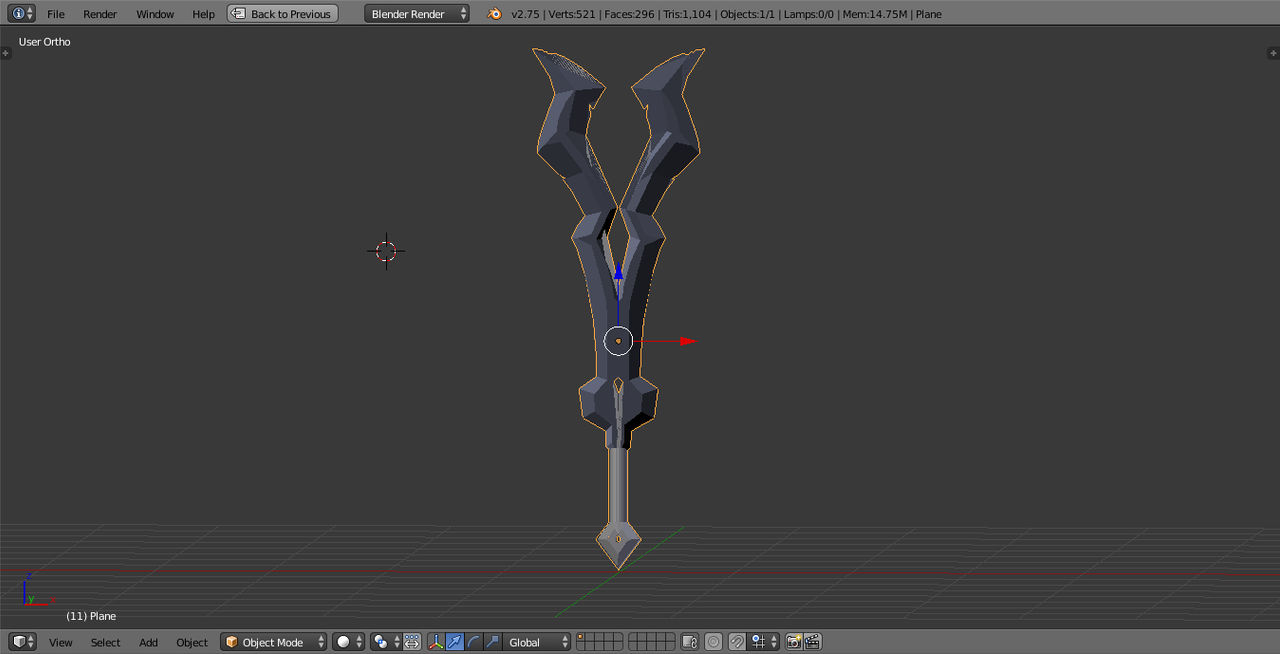Viewport: 1280px width, 654px height.
Task: Open the Object Mode dropdown
Action: 274,642
